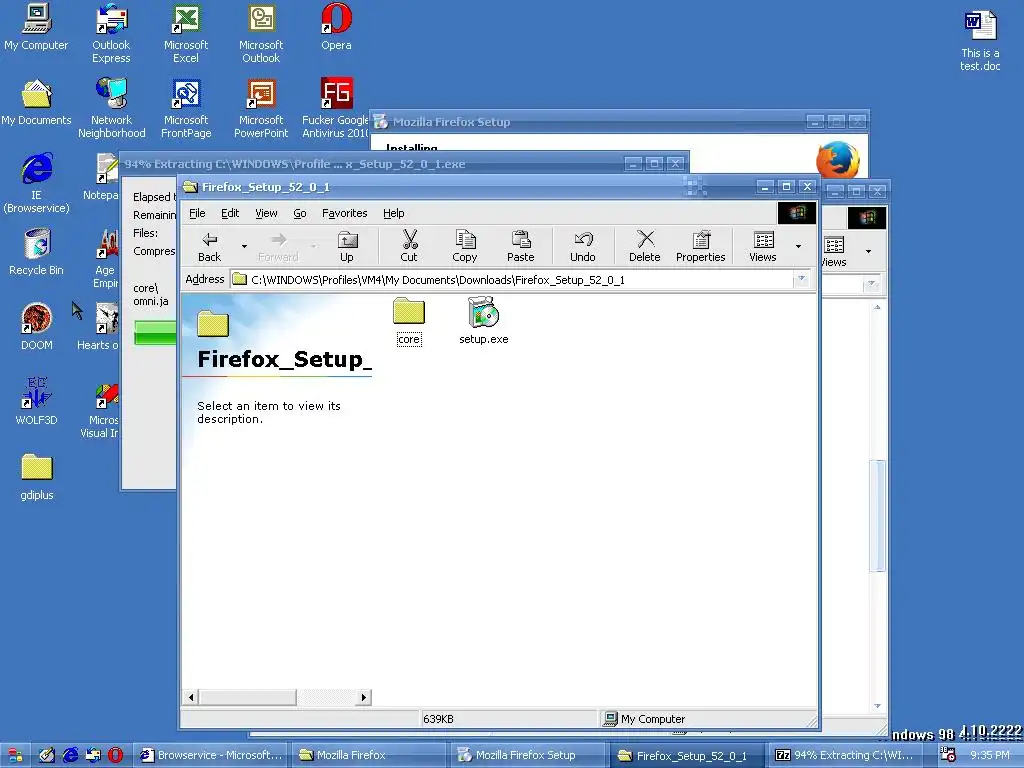The width and height of the screenshot is (1024, 768).
Task: Select the core folder
Action: [409, 321]
